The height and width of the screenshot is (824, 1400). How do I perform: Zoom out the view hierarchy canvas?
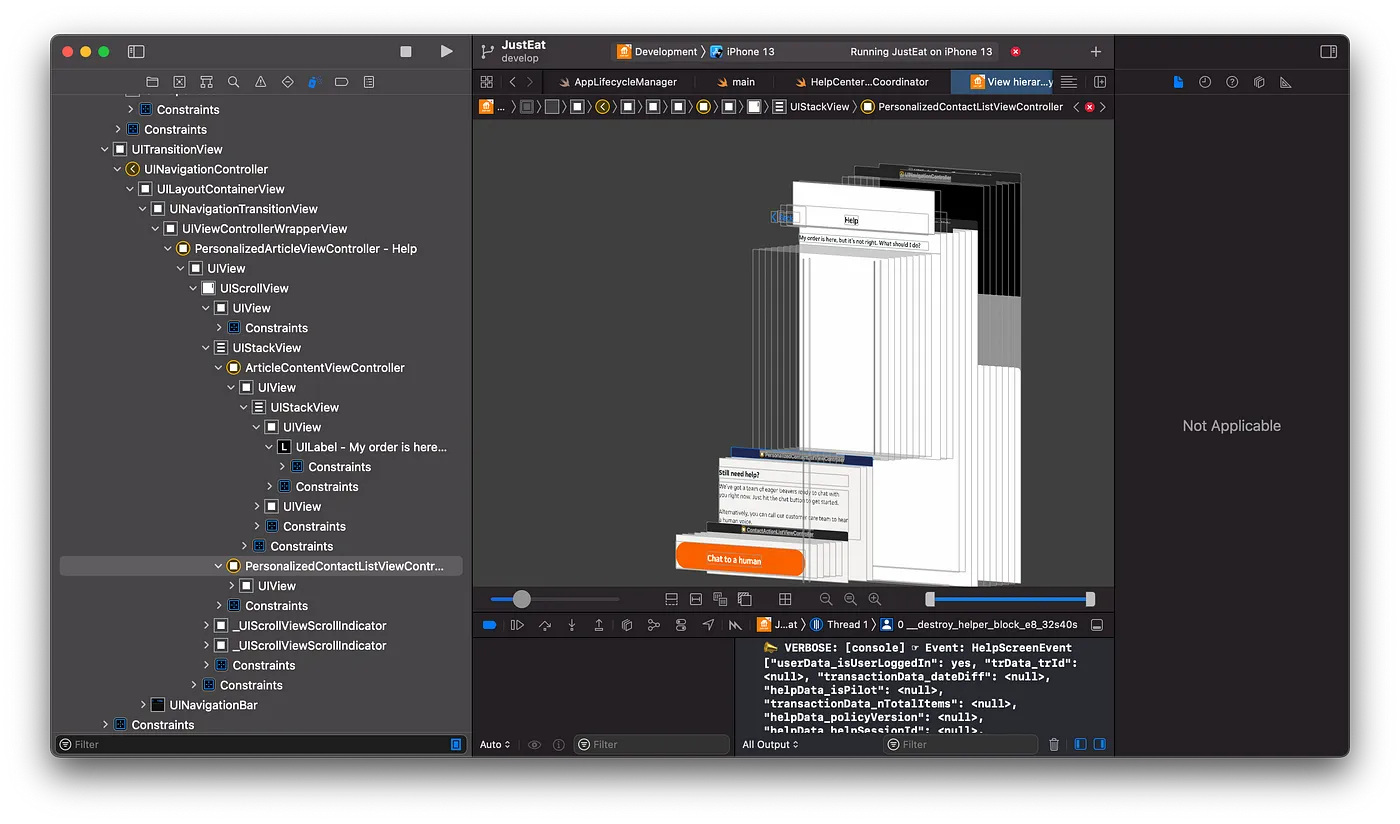[826, 599]
